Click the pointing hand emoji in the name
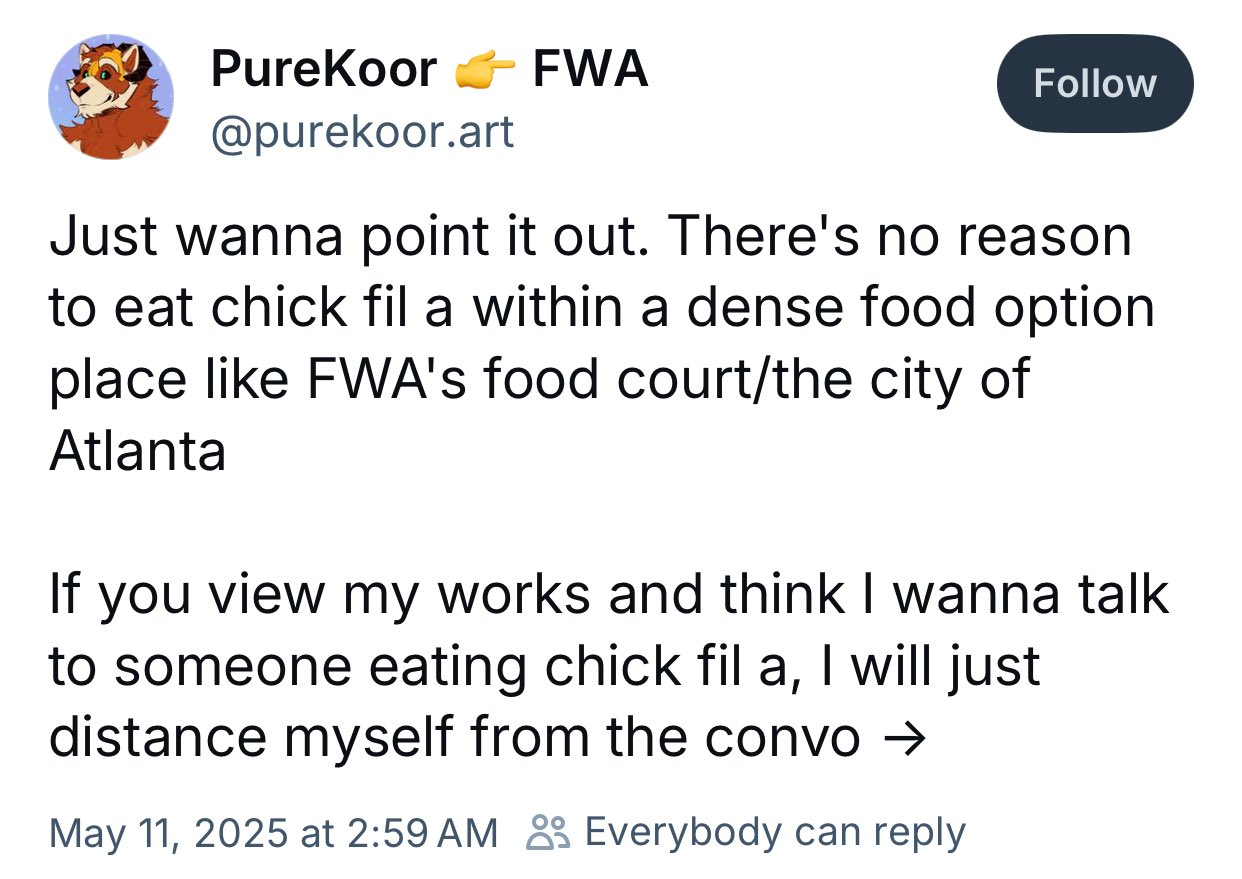This screenshot has width=1242, height=879. (484, 71)
